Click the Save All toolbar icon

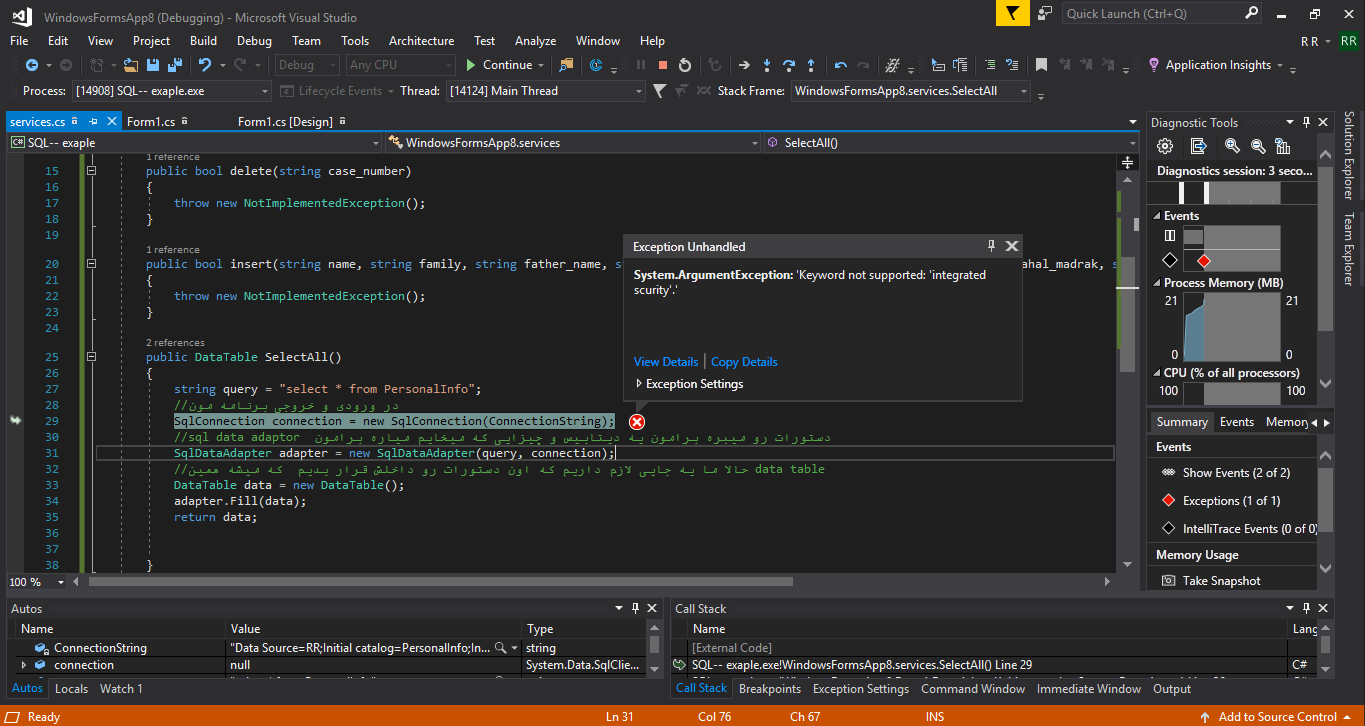[175, 65]
